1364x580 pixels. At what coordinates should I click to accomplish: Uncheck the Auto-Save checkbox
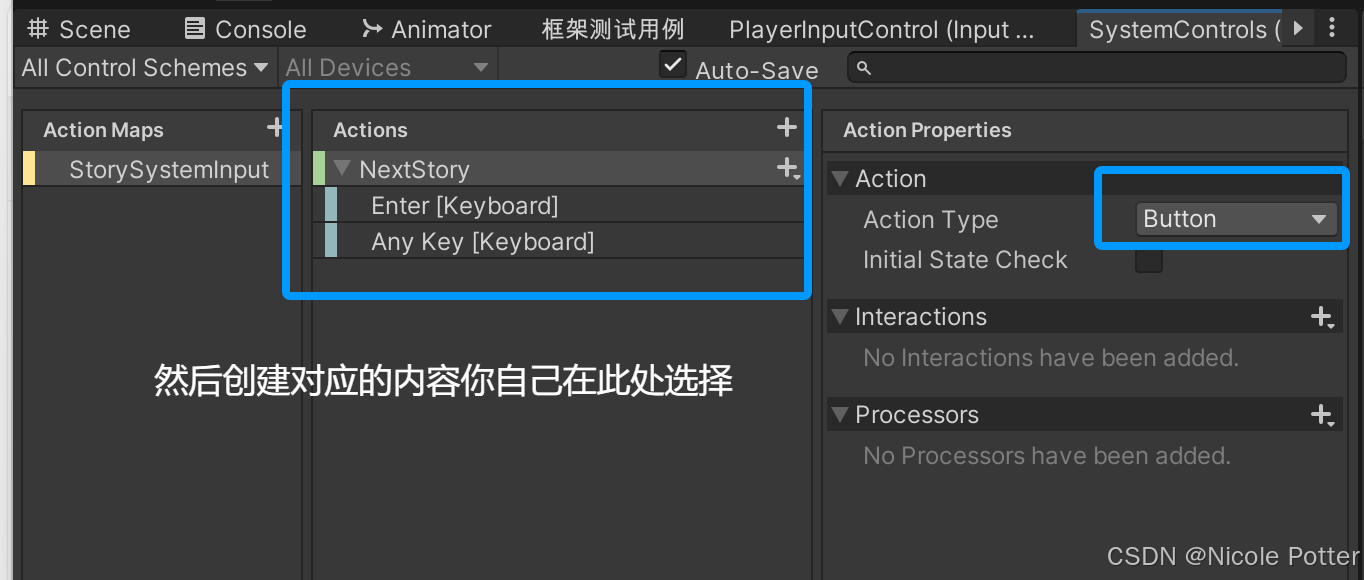[672, 63]
